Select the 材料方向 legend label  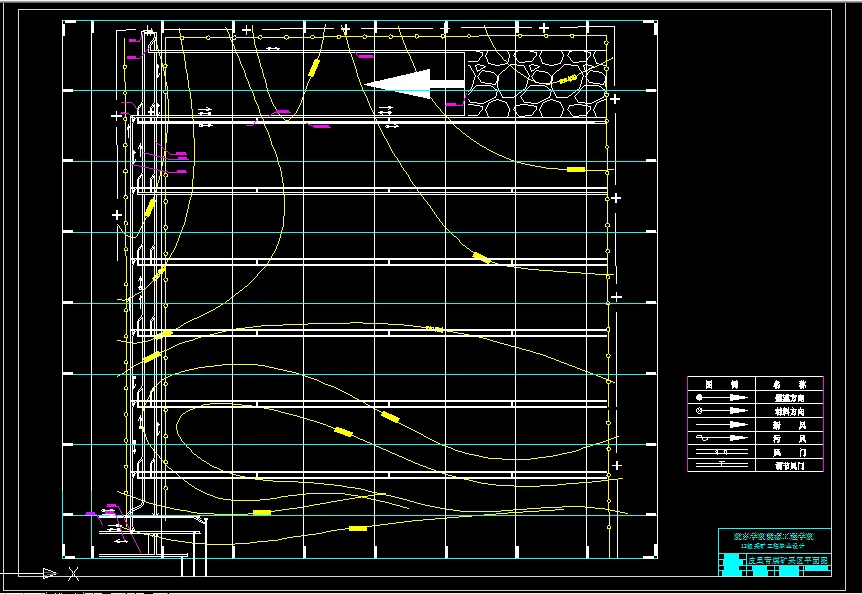pos(789,411)
